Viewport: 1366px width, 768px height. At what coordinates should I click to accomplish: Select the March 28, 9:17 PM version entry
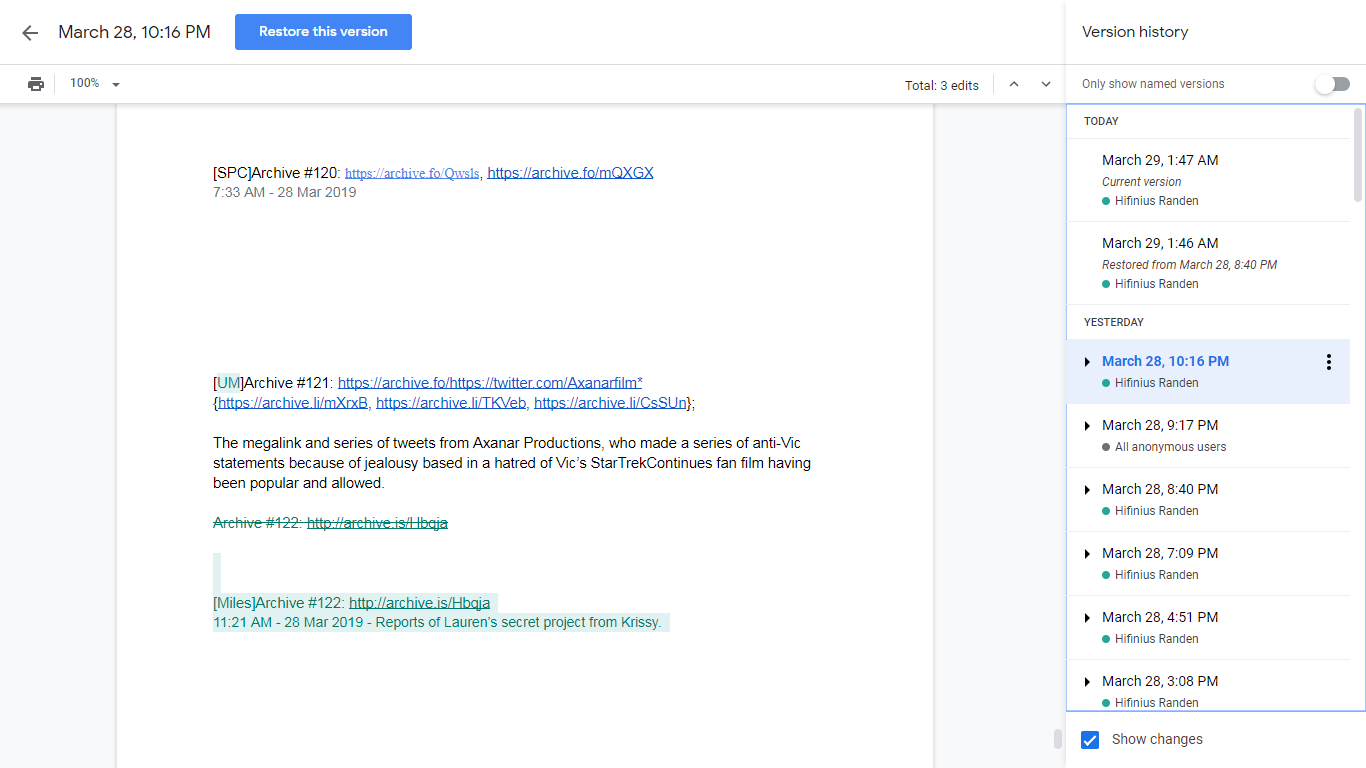pyautogui.click(x=1208, y=436)
